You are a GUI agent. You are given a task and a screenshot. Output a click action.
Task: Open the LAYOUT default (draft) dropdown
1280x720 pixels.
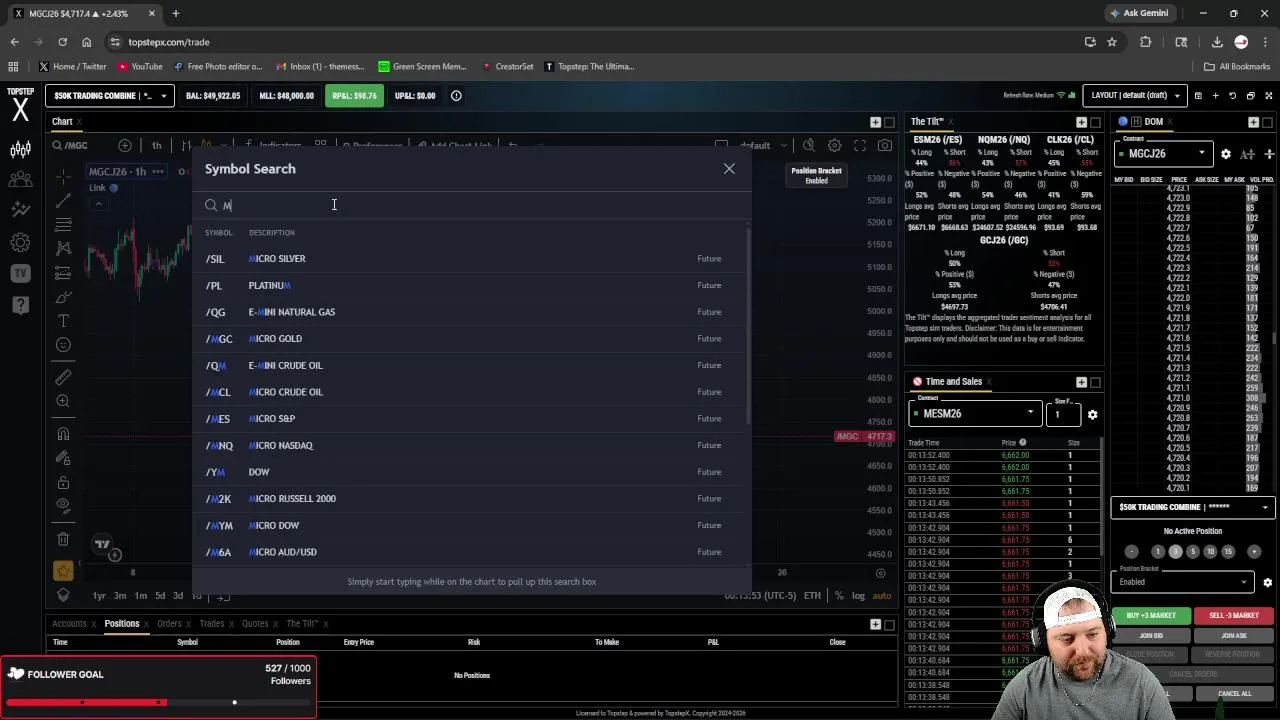coord(1136,96)
